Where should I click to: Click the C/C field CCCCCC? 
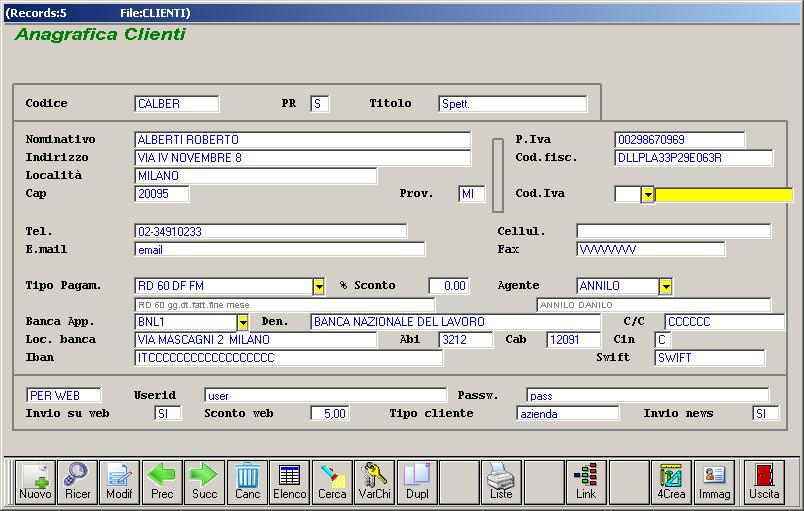[725, 321]
